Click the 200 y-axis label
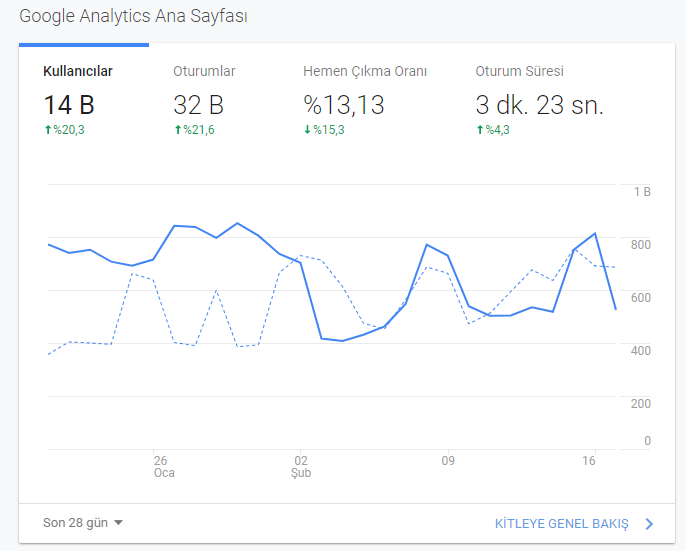686x551 pixels. tap(640, 404)
